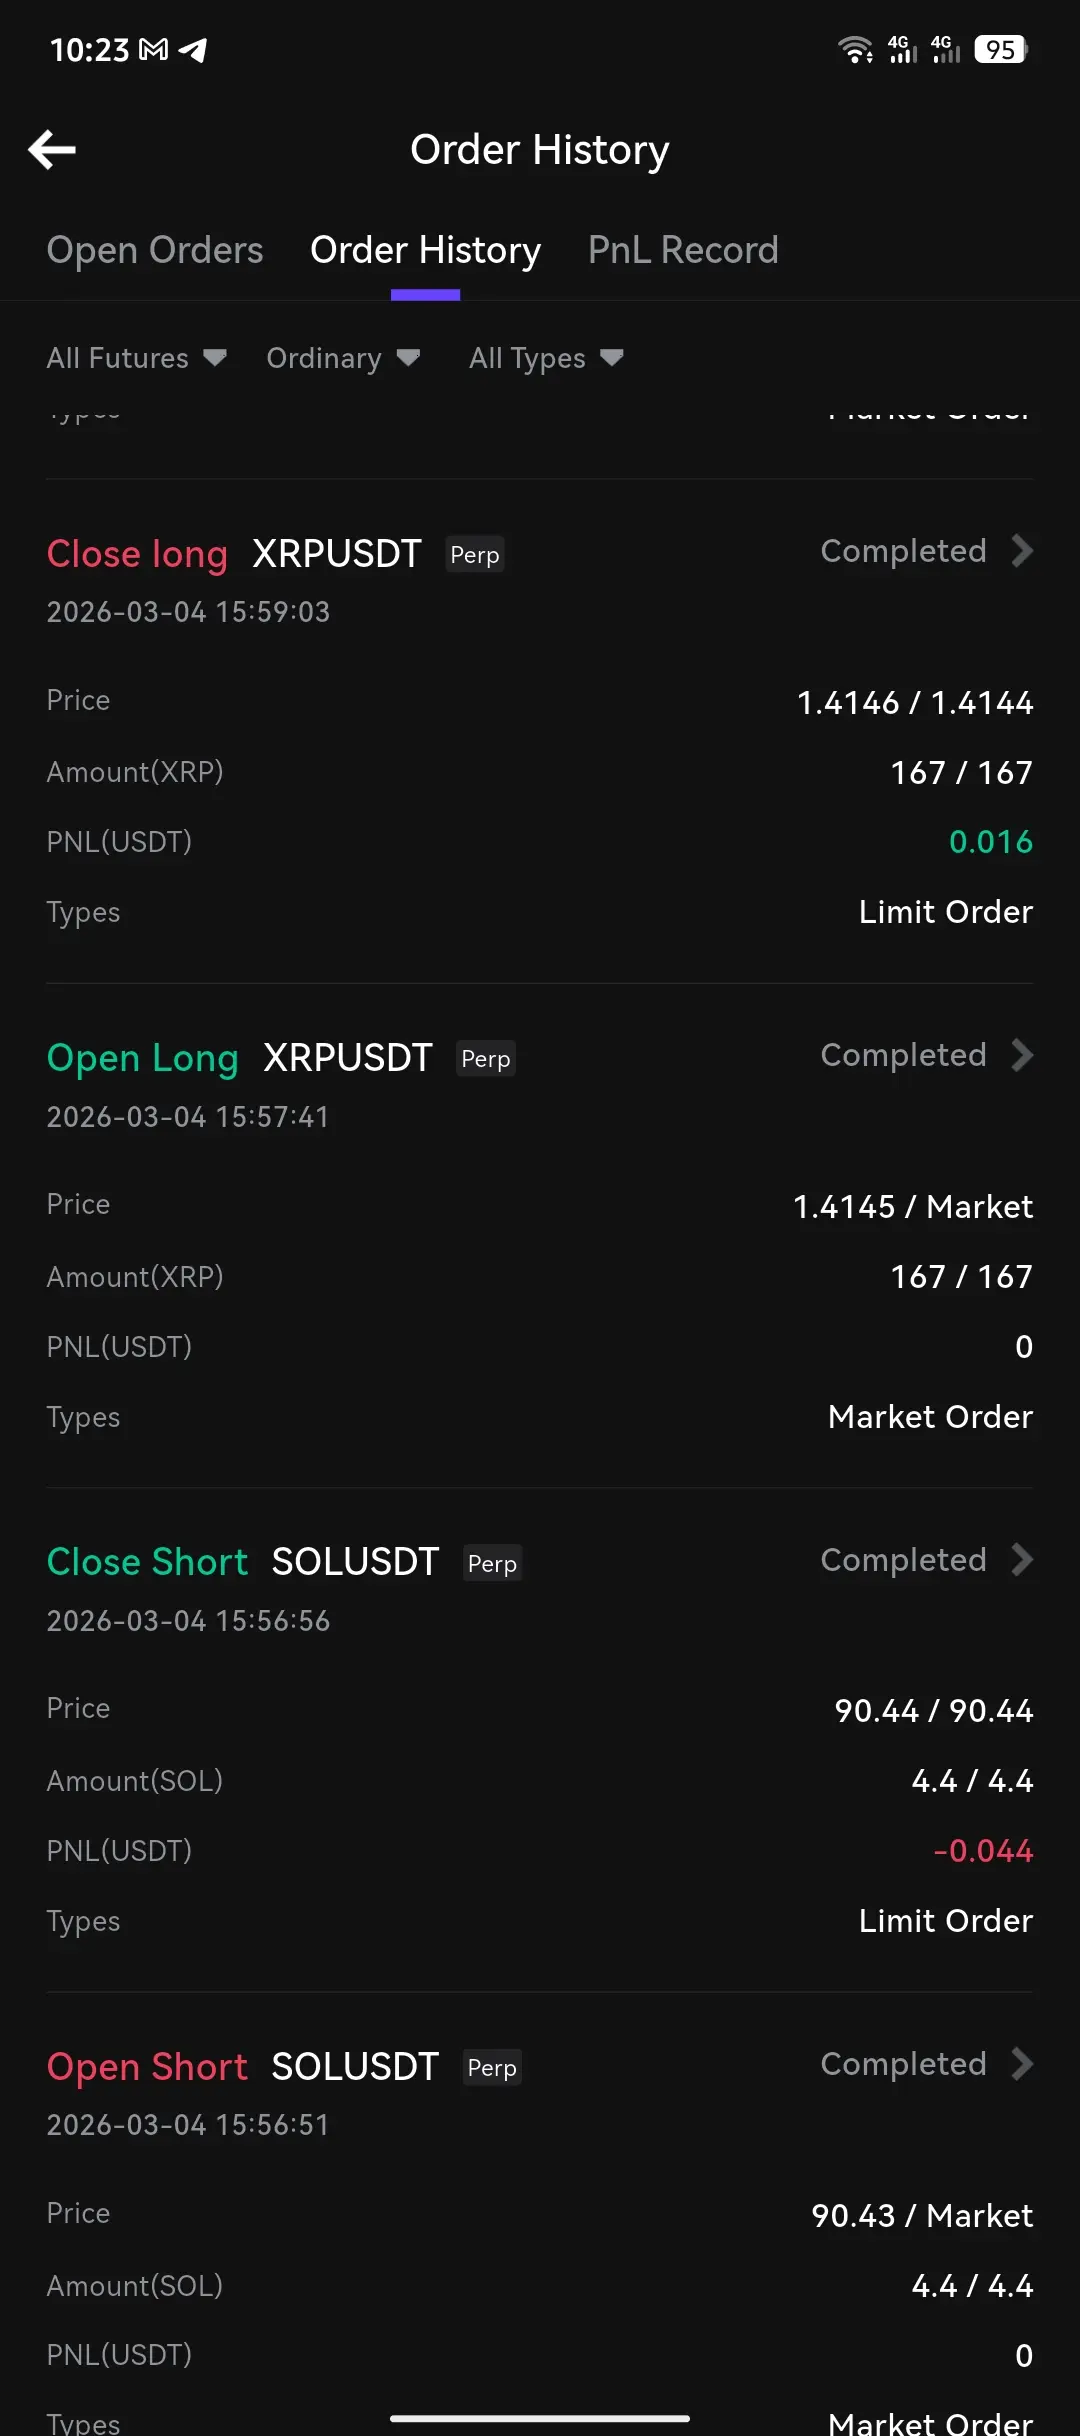Open the Close long XRPUSDT order
The image size is (1080, 2436).
point(336,554)
